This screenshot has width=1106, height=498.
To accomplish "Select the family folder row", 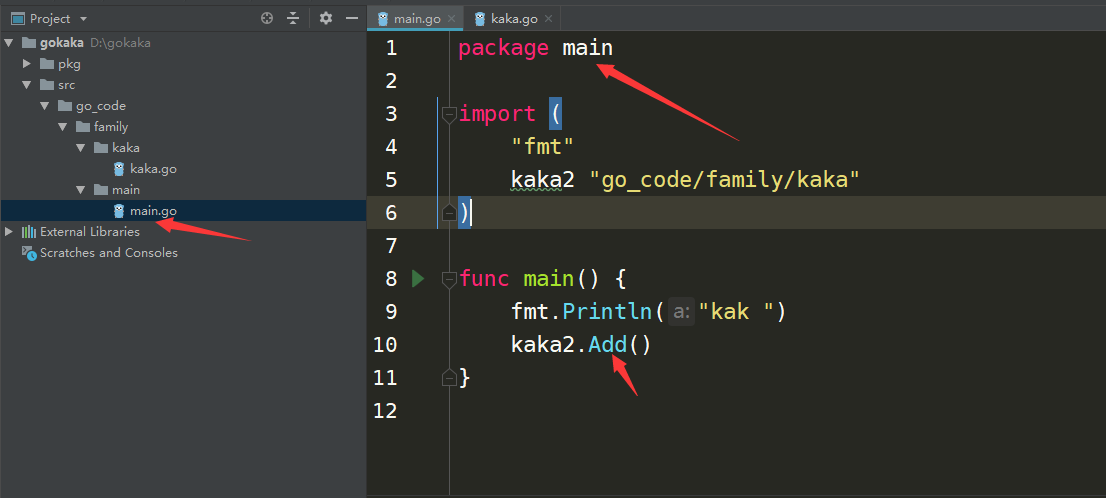I will tap(183, 127).
